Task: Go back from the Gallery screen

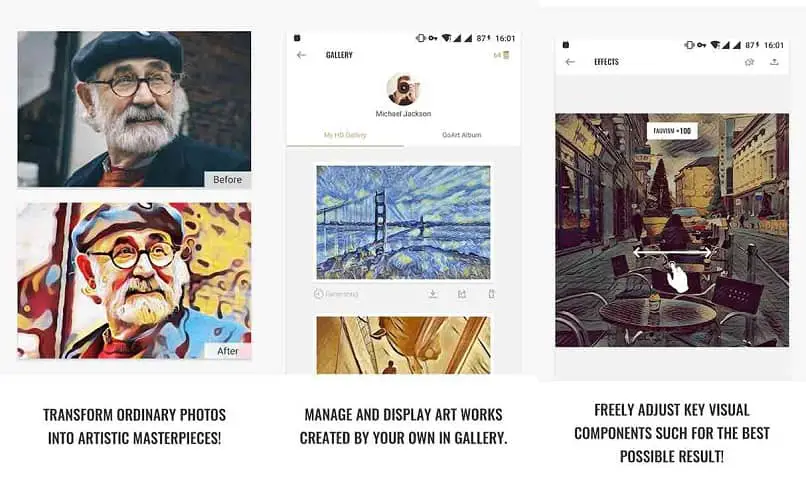Action: (301, 55)
